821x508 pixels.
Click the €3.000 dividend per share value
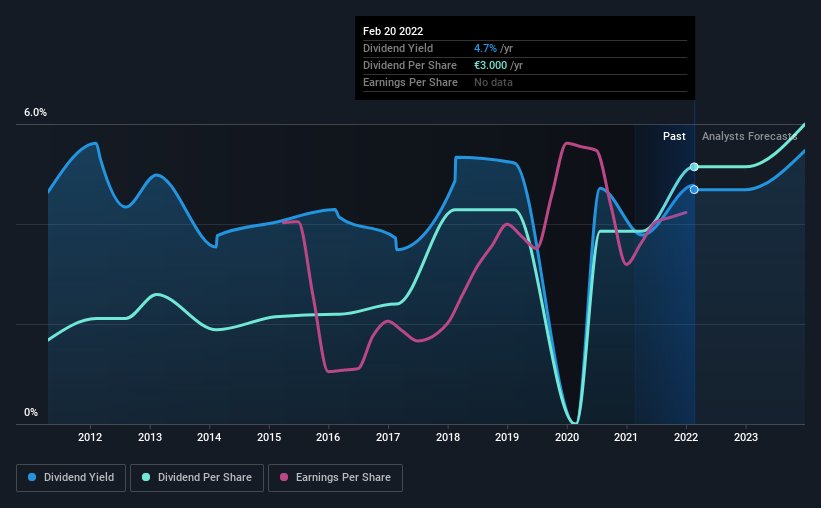pyautogui.click(x=491, y=65)
